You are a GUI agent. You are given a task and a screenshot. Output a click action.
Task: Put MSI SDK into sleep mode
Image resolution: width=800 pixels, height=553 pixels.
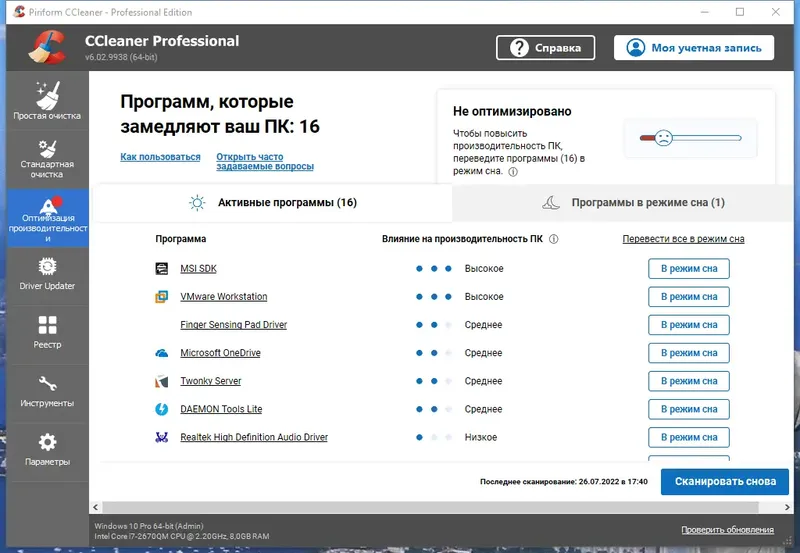[689, 268]
